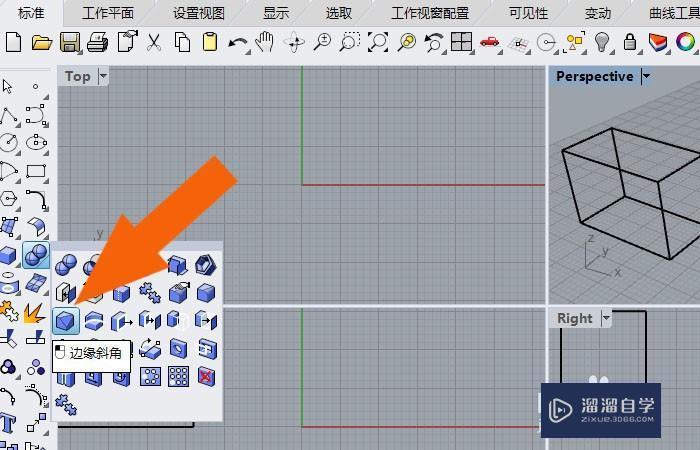Open a file with the folder icon
The width and height of the screenshot is (700, 450).
click(42, 43)
